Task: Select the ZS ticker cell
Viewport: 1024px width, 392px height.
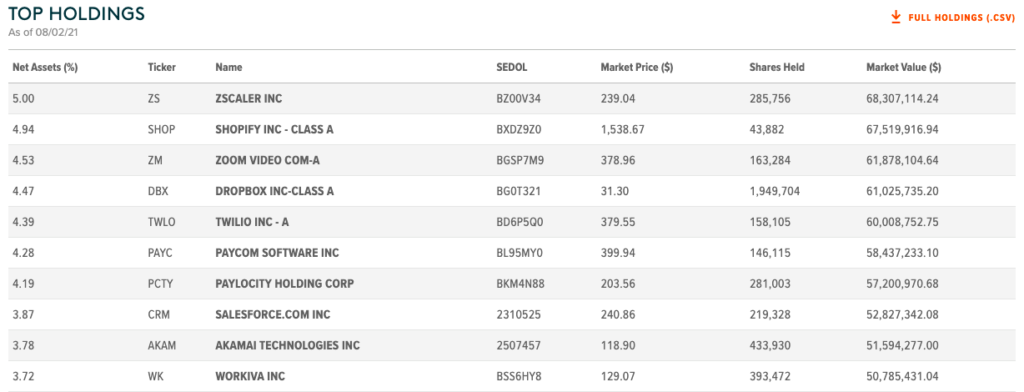Action: tap(154, 99)
